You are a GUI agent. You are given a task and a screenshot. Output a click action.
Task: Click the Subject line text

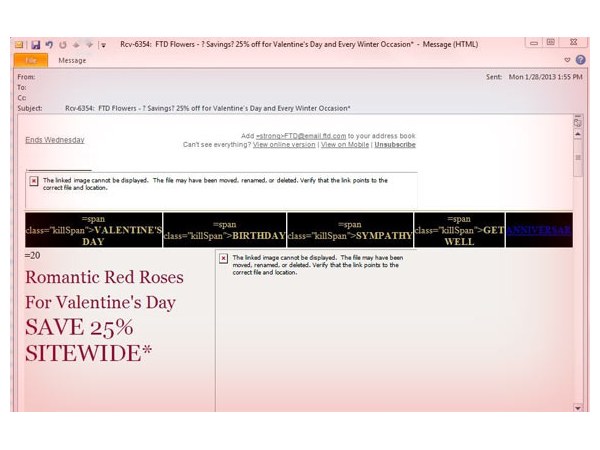point(208,108)
